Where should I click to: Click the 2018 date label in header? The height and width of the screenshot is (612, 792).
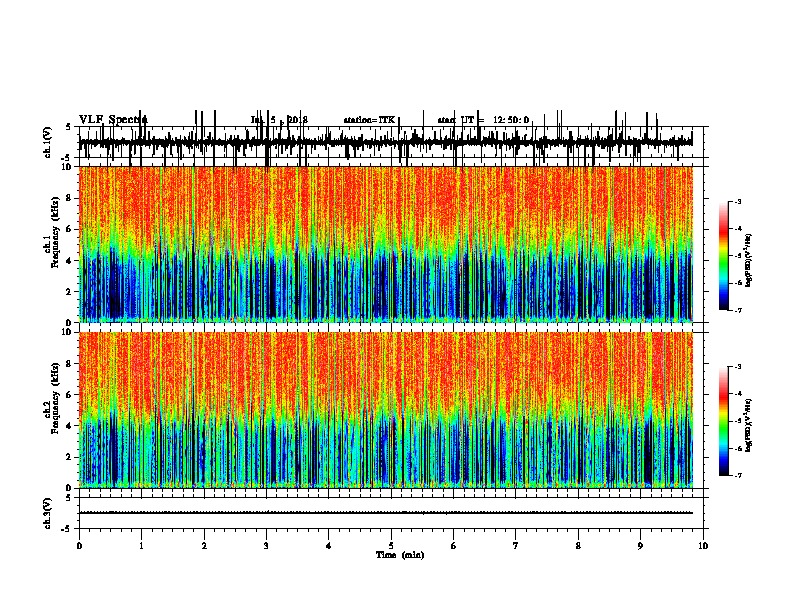click(298, 120)
